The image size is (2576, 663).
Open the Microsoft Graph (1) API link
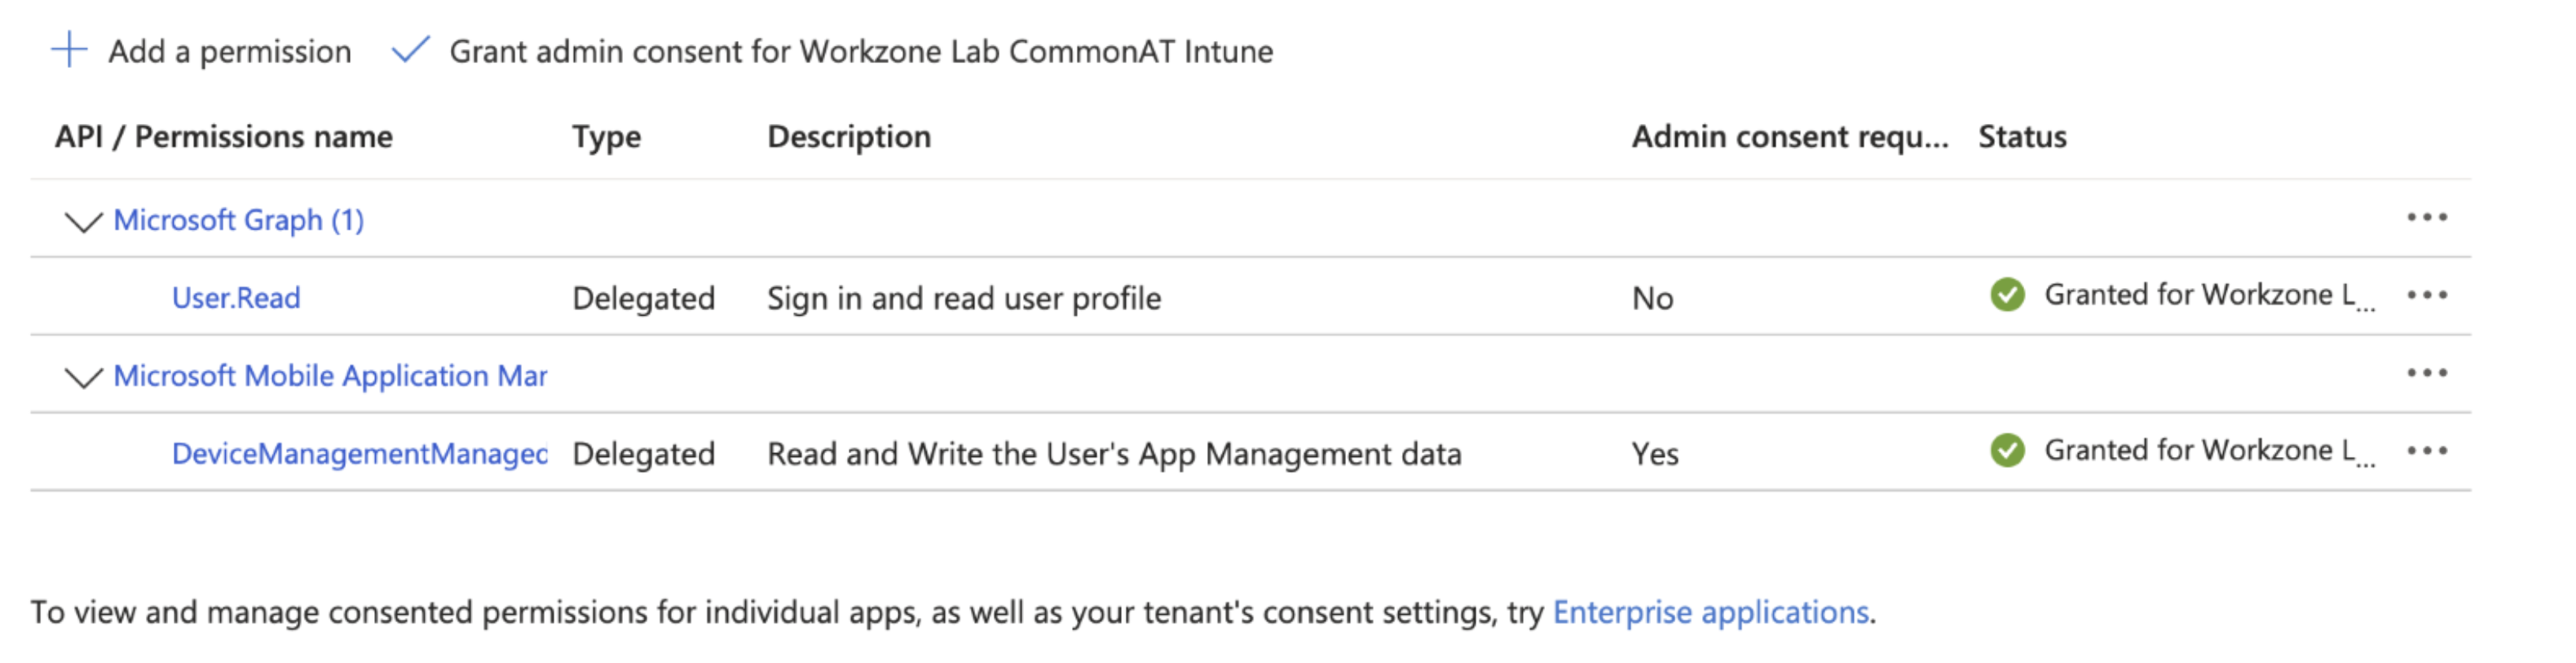point(238,220)
